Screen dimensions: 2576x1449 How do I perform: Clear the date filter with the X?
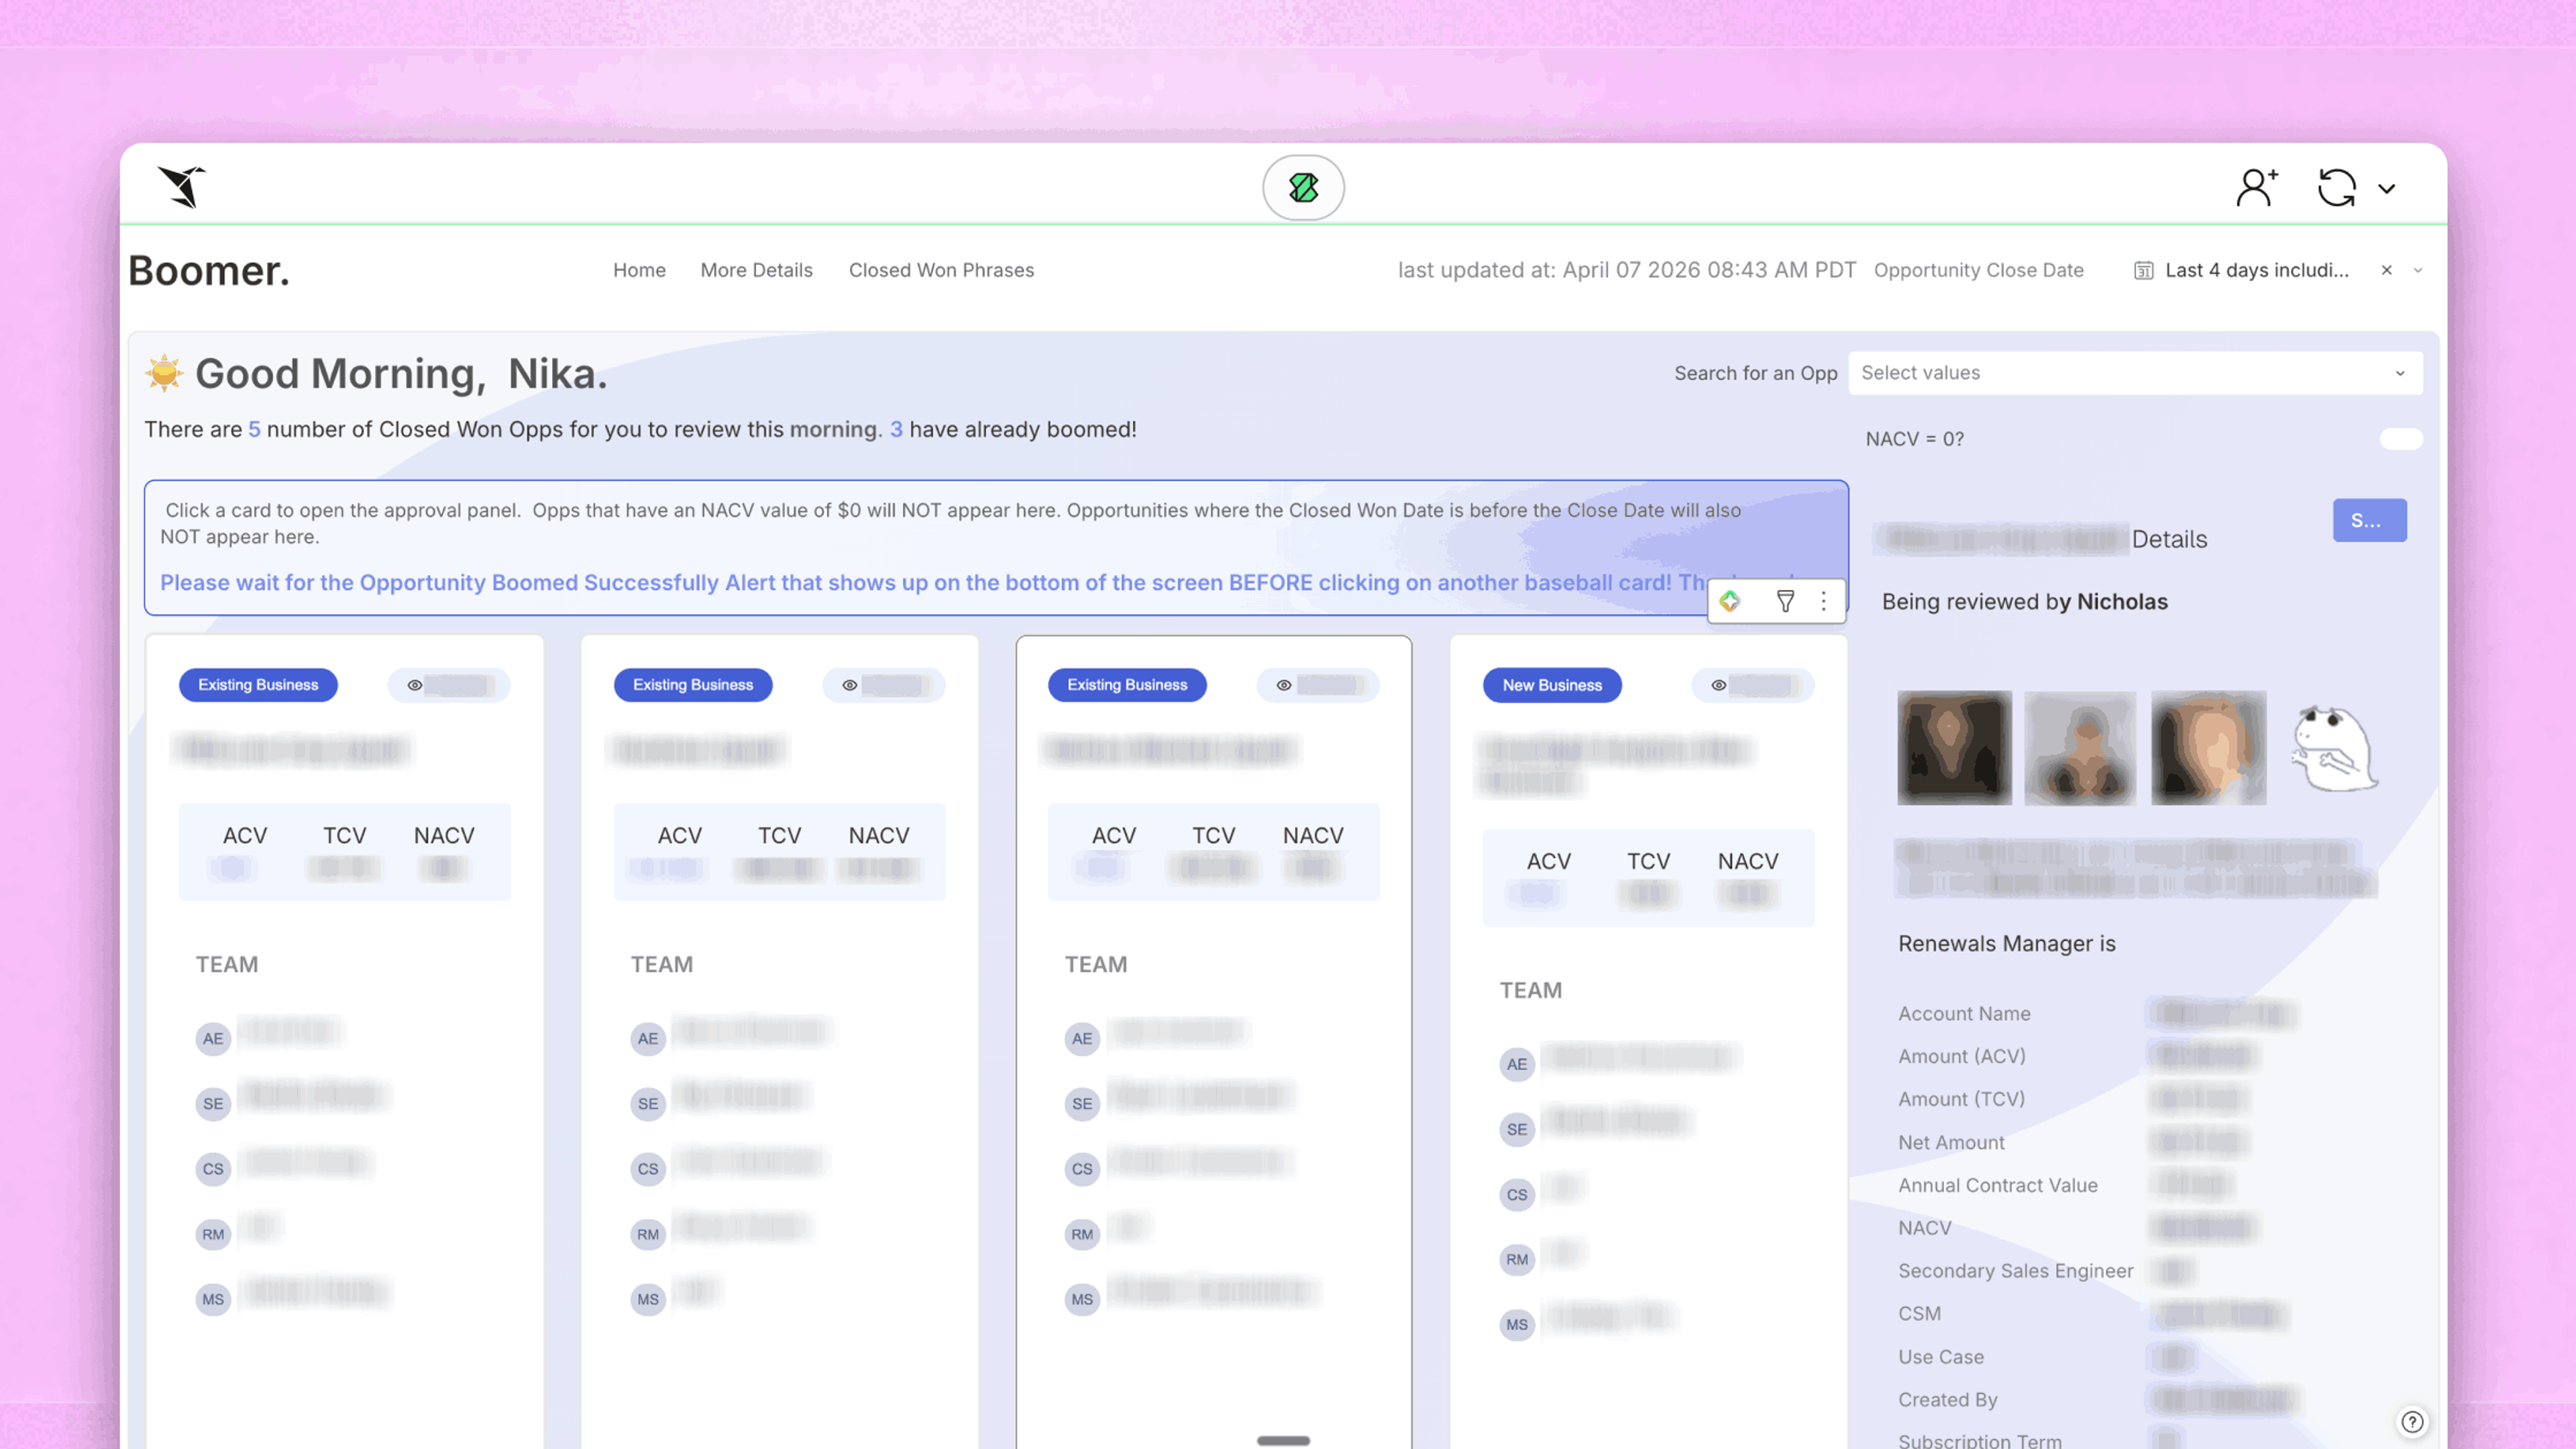tap(2387, 270)
